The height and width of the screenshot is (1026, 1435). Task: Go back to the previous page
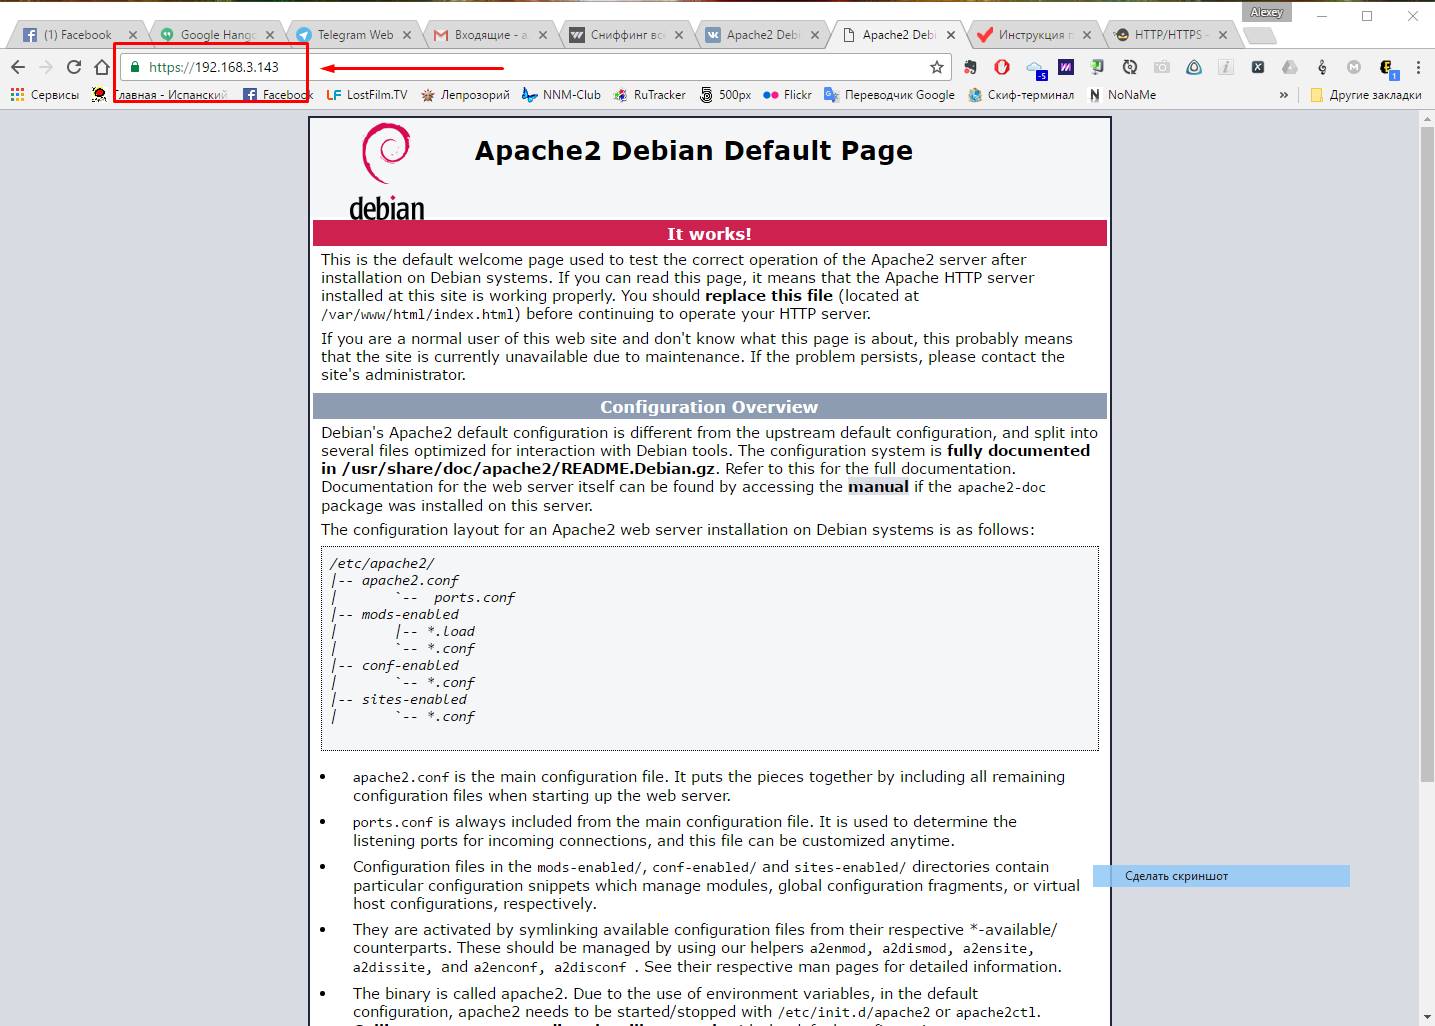[x=18, y=67]
